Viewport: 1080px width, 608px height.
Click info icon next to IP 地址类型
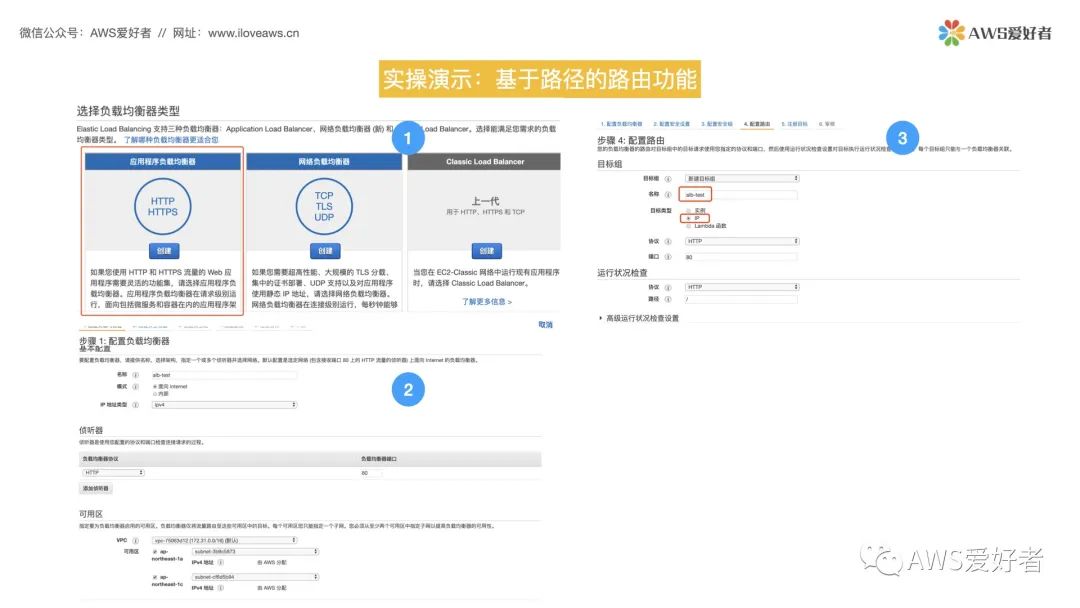tap(136, 405)
